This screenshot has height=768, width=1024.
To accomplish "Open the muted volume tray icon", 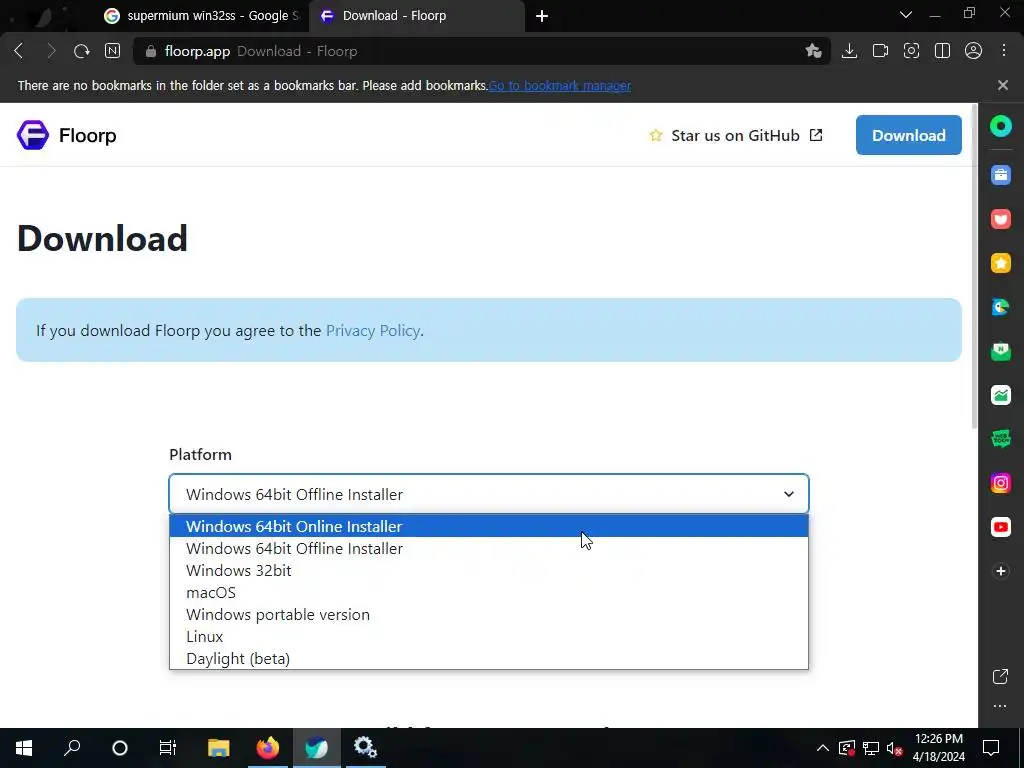I will click(x=894, y=748).
